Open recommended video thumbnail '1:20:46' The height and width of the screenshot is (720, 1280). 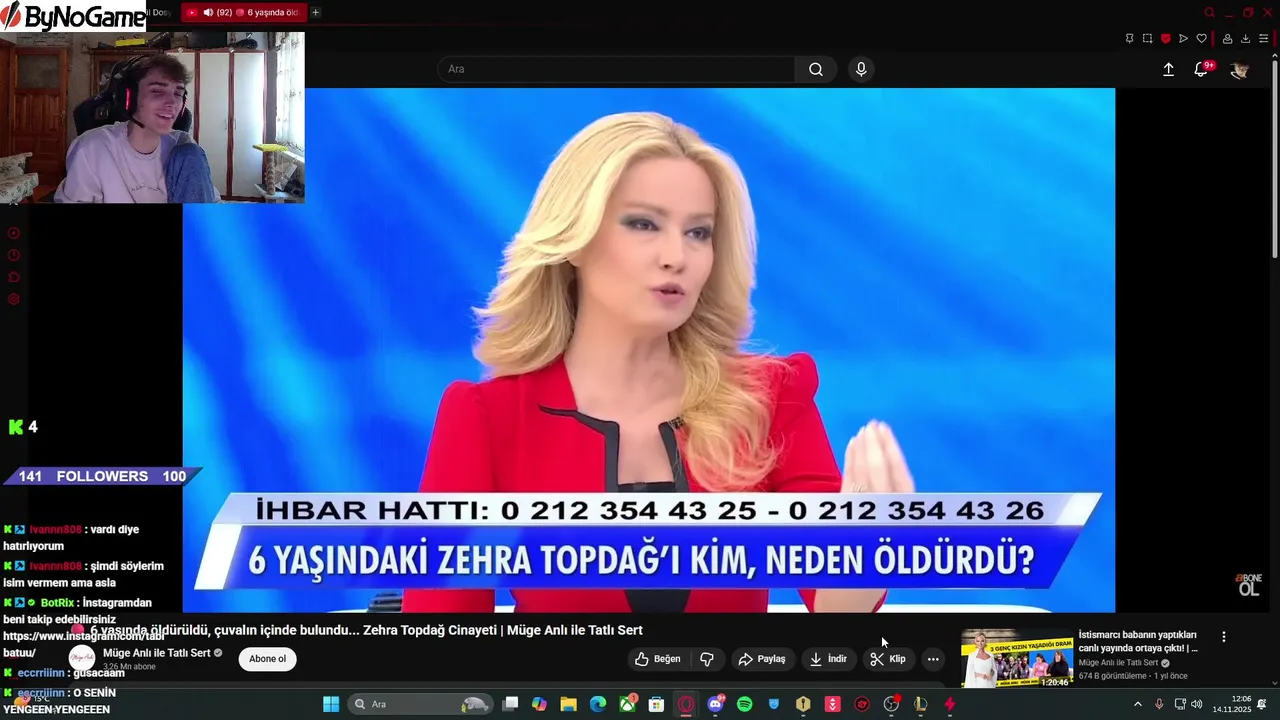tap(1017, 658)
